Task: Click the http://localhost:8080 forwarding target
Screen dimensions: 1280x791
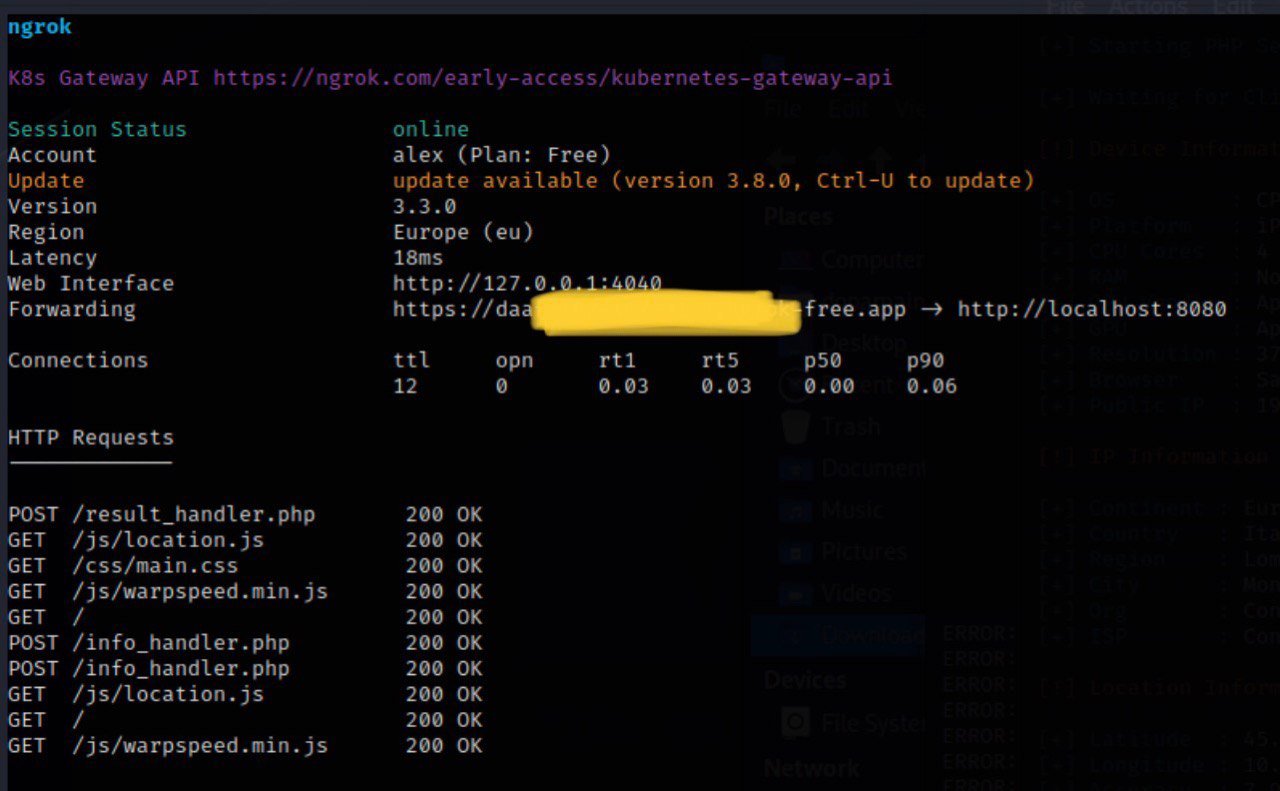Action: [1092, 309]
